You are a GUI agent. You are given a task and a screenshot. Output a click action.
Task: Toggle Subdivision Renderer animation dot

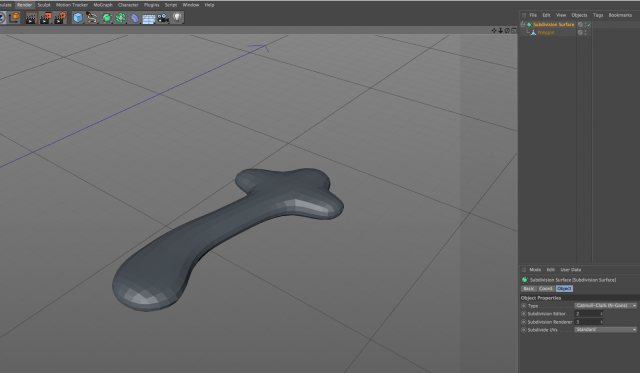click(524, 322)
